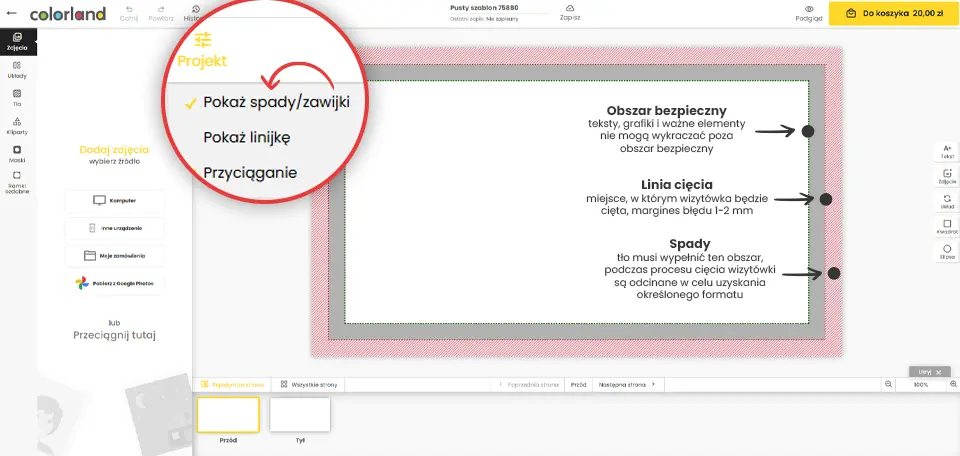Add to cart with Do koszyka 20,00 zł

(894, 13)
